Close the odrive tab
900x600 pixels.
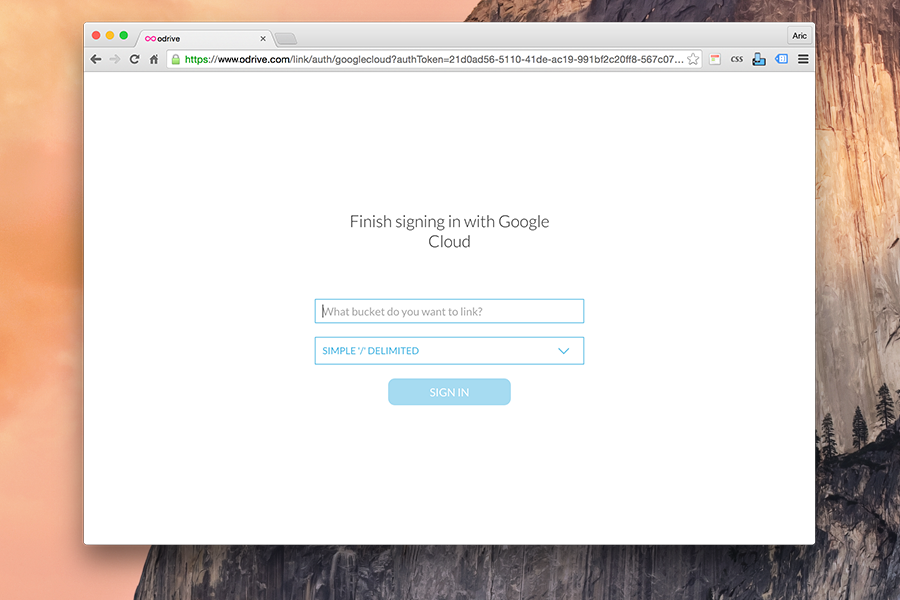(x=263, y=38)
